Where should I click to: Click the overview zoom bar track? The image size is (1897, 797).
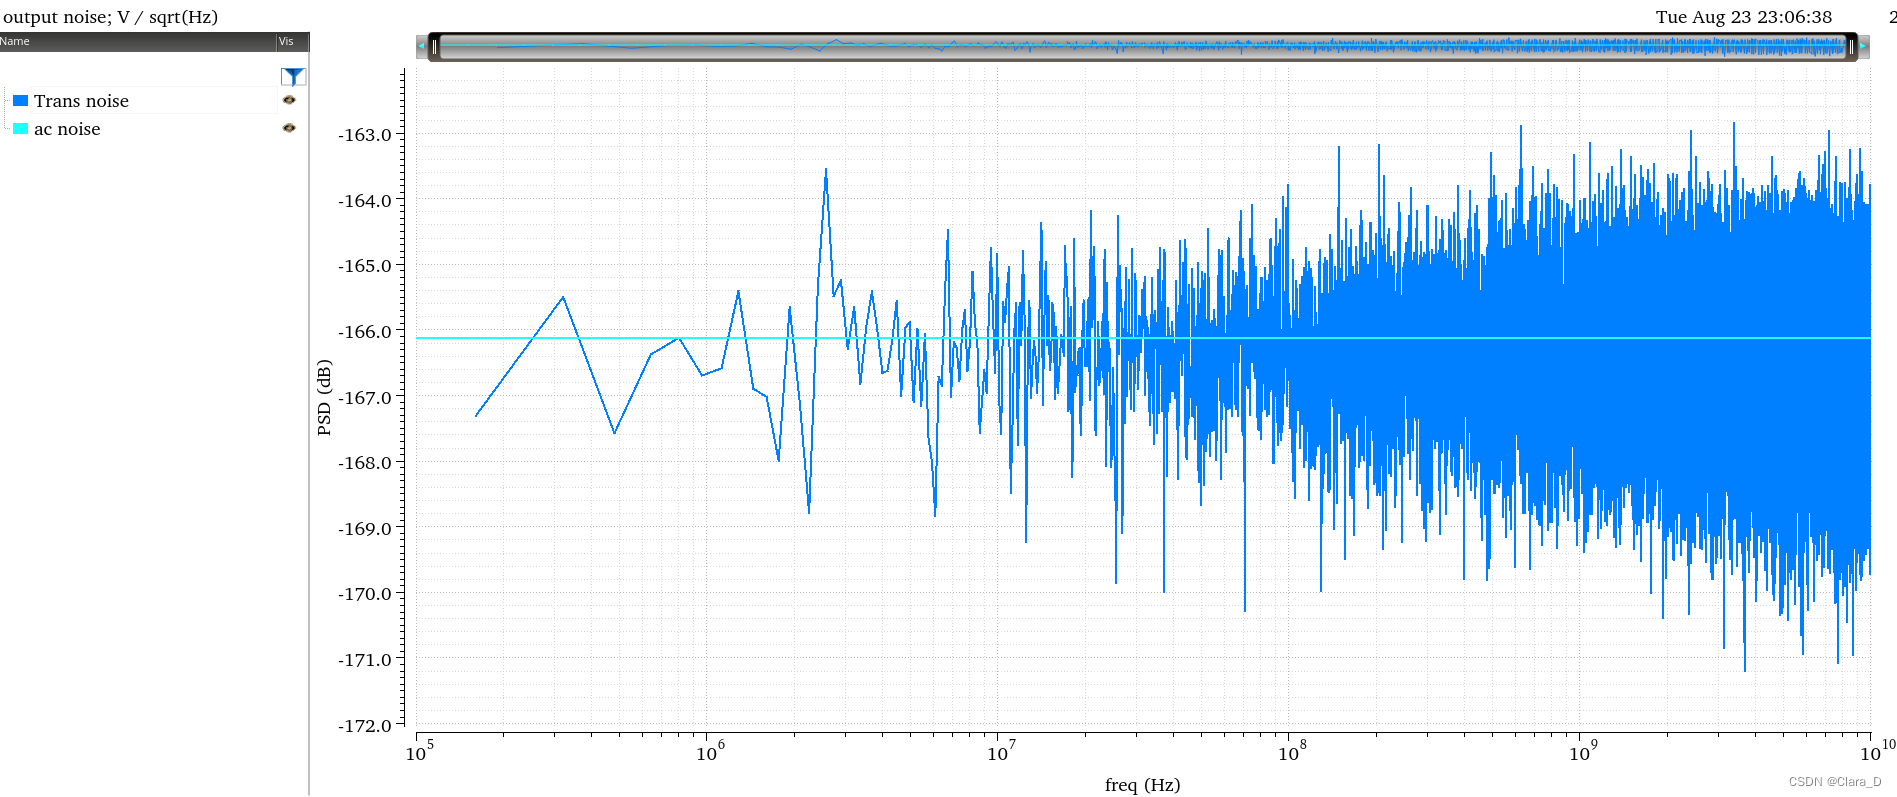(x=1142, y=47)
